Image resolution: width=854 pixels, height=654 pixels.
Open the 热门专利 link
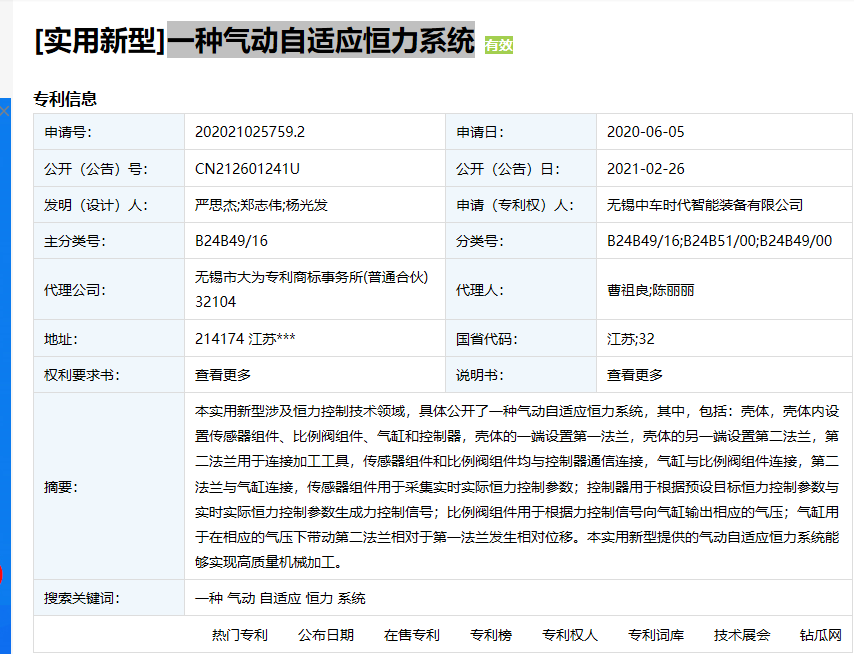tap(240, 635)
